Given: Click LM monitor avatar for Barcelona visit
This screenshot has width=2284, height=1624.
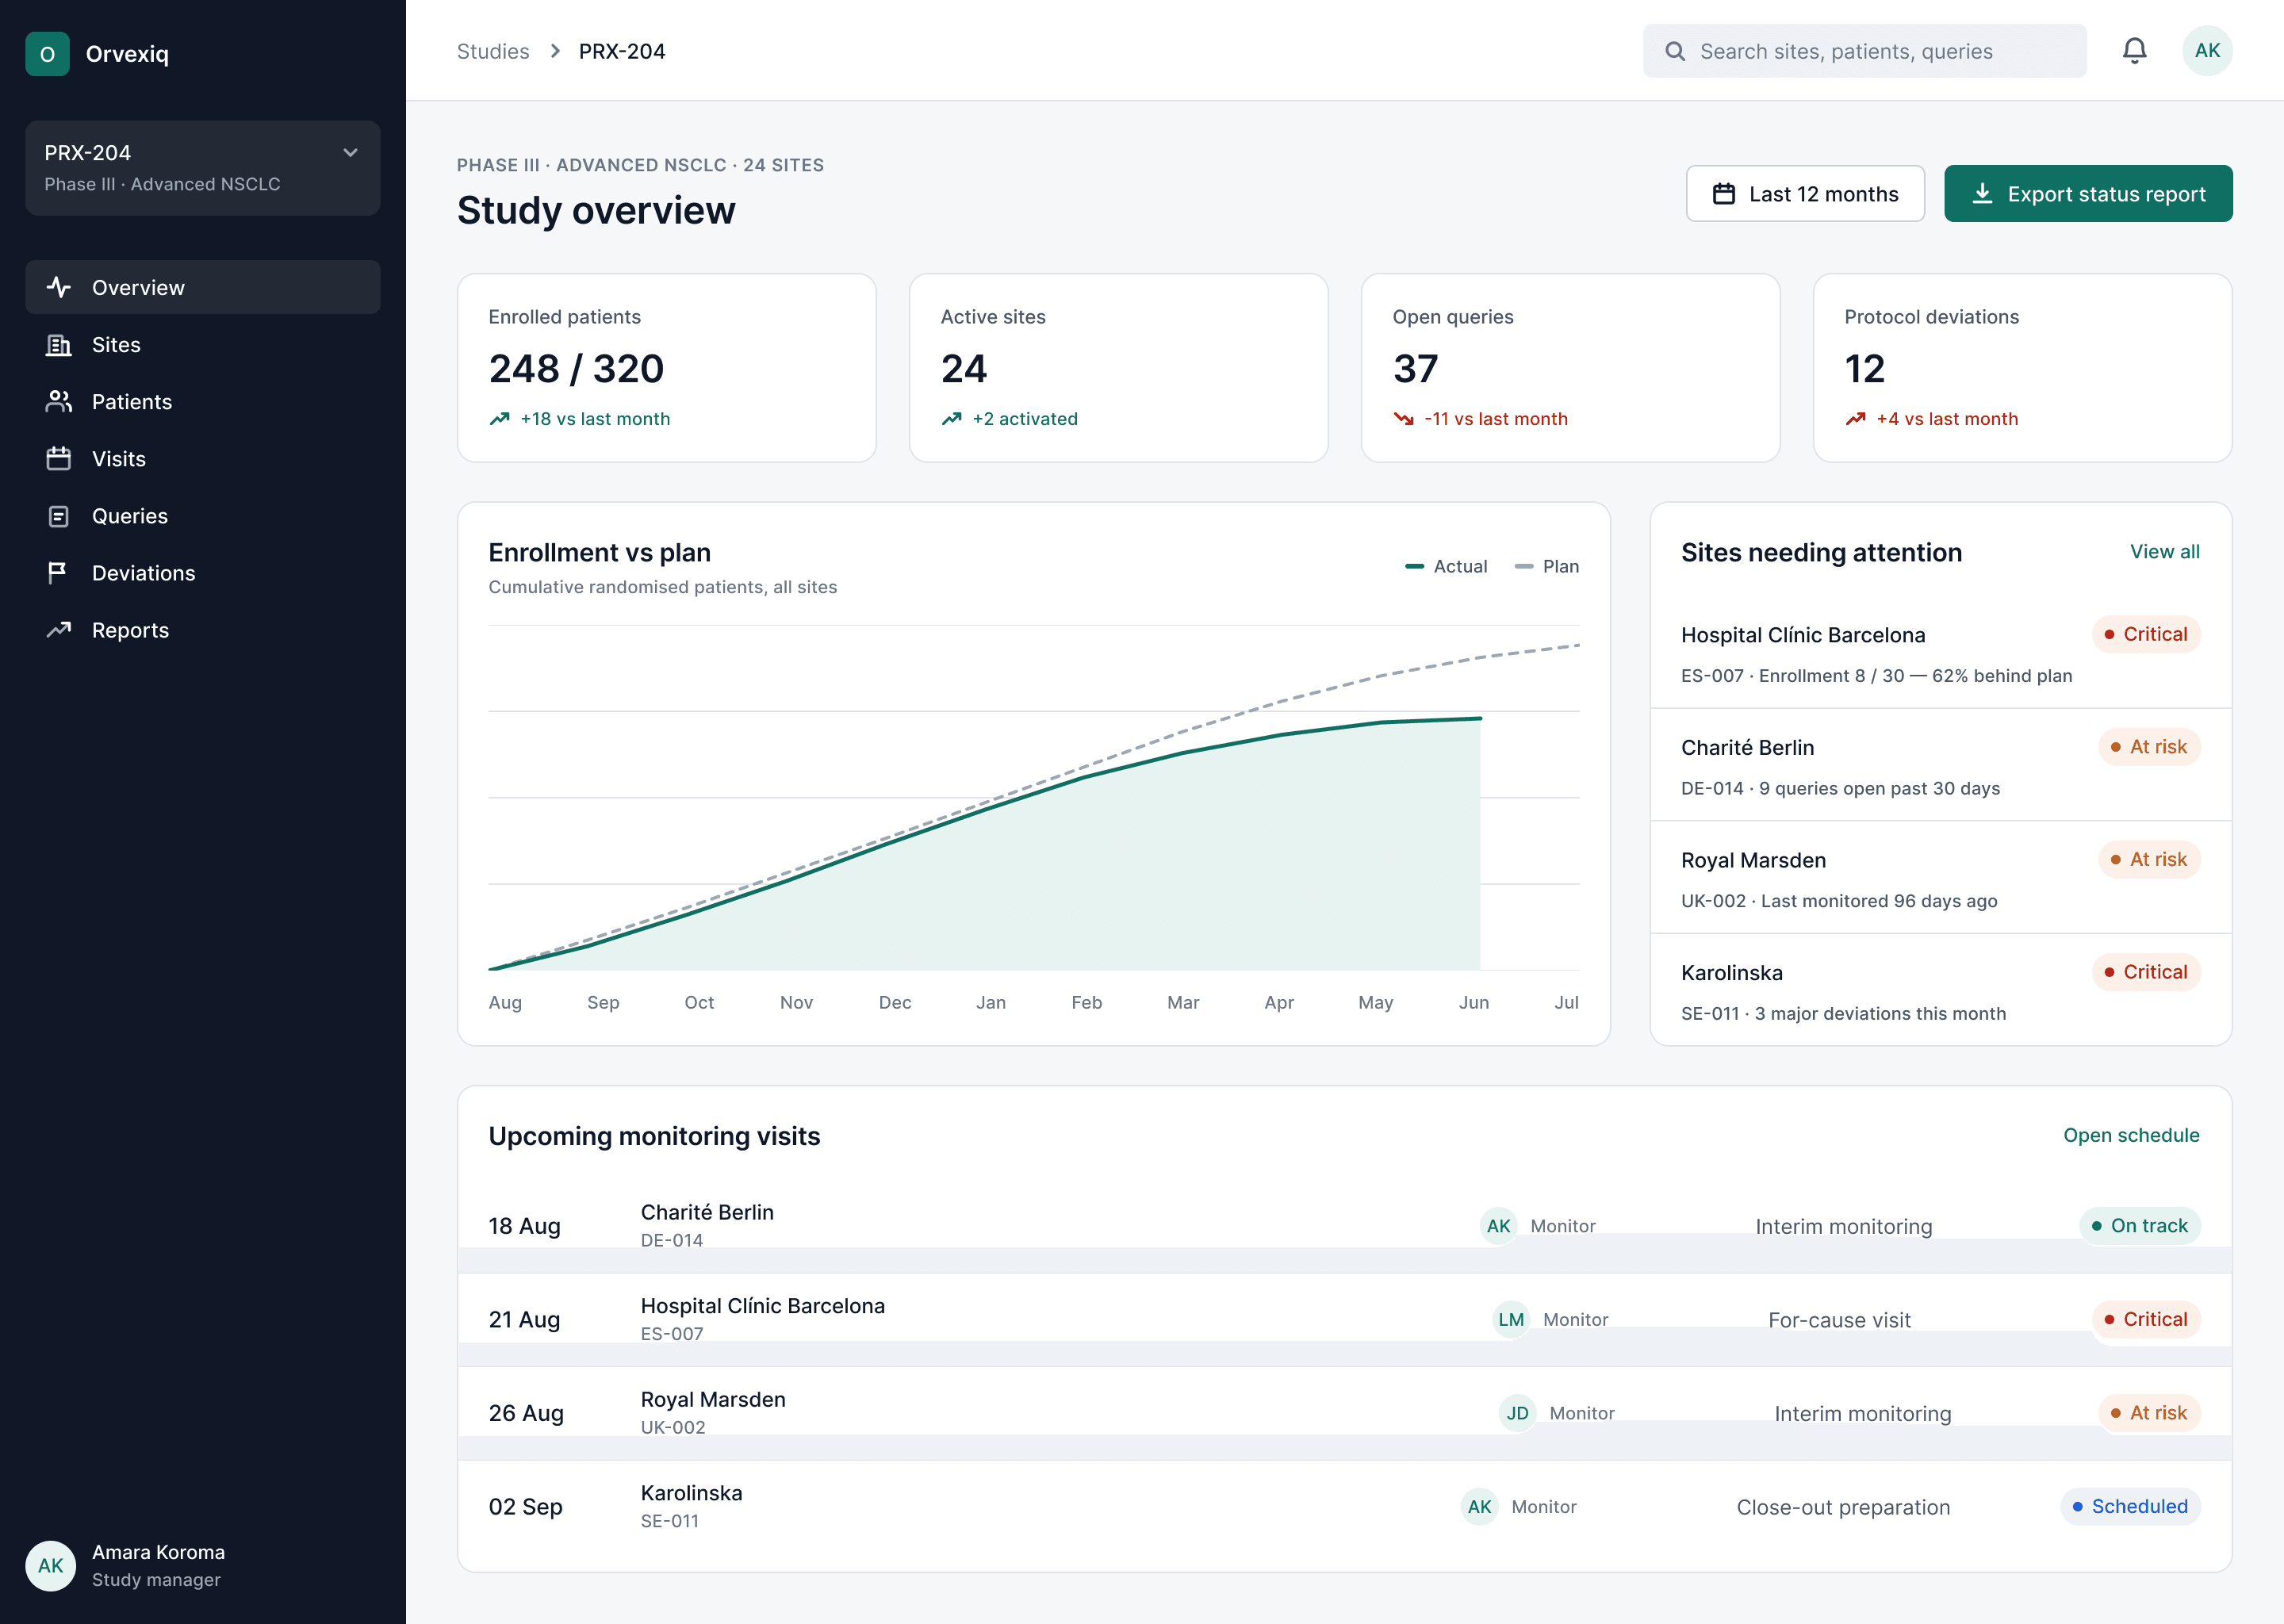Looking at the screenshot, I should click(x=1512, y=1320).
